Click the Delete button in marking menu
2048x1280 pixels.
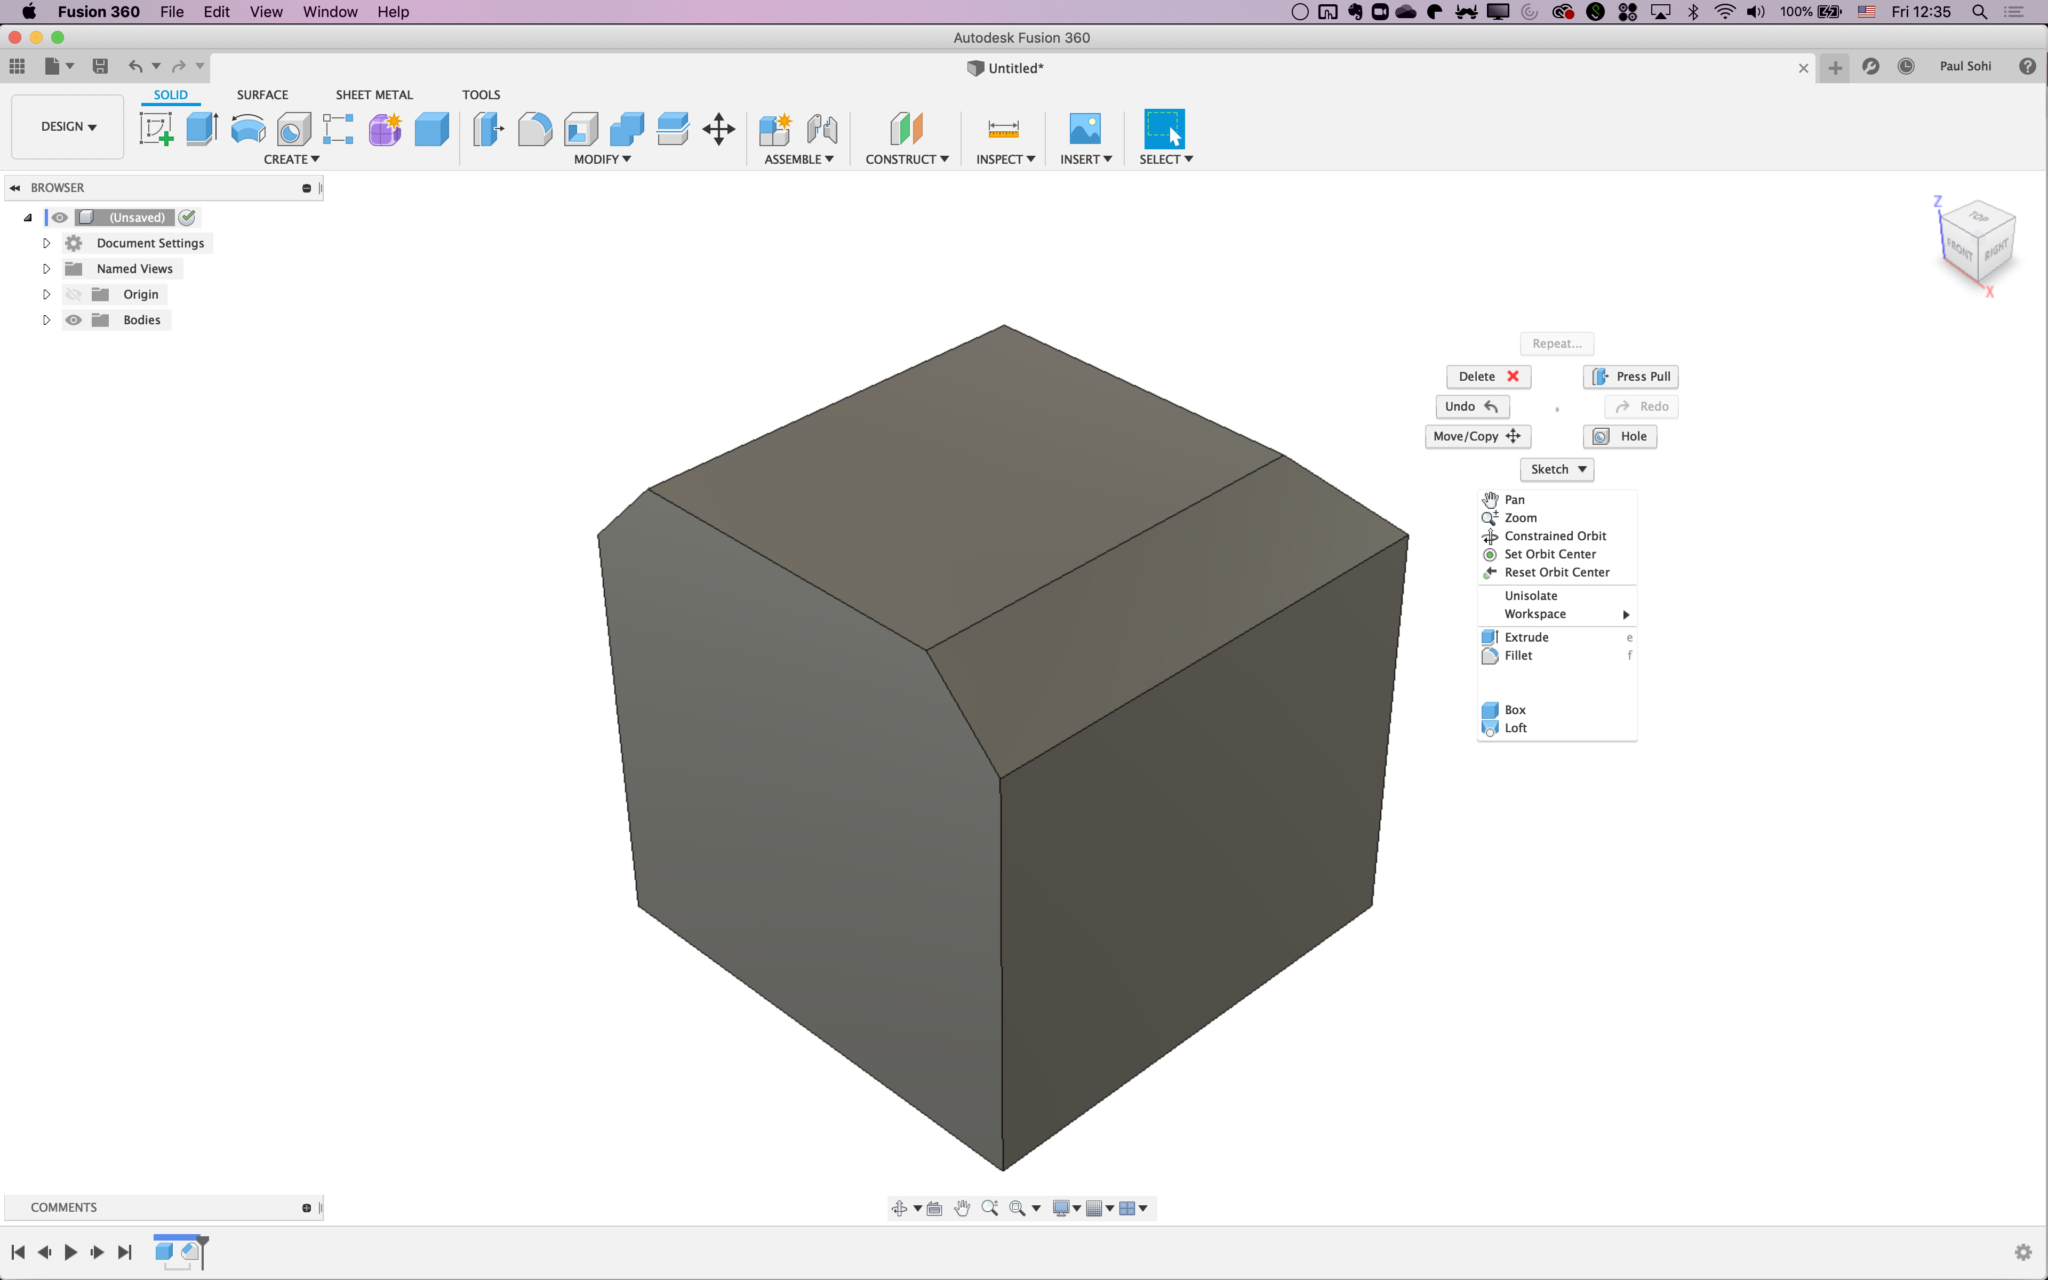point(1488,376)
